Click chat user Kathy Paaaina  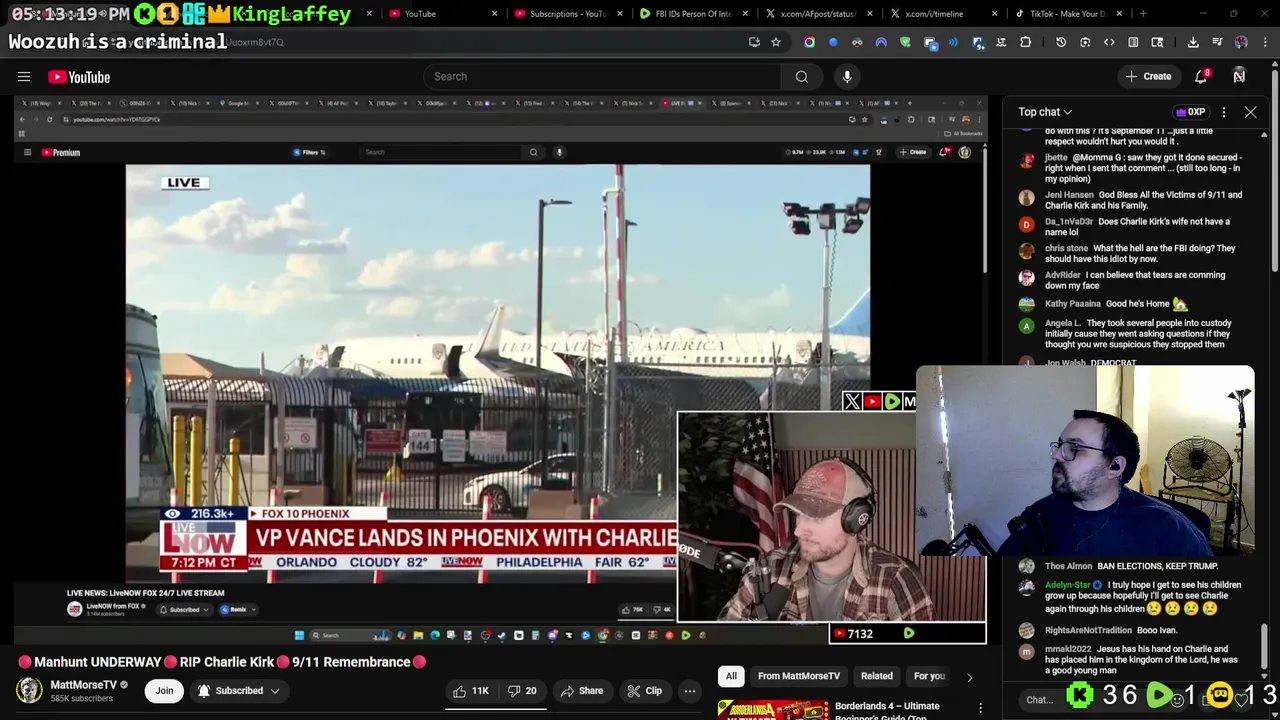pyautogui.click(x=1073, y=304)
